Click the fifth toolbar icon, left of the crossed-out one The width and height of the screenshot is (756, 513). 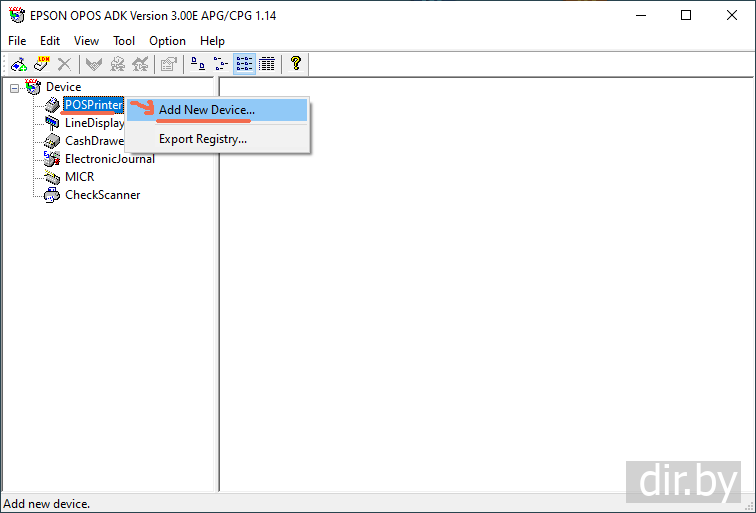(x=117, y=64)
